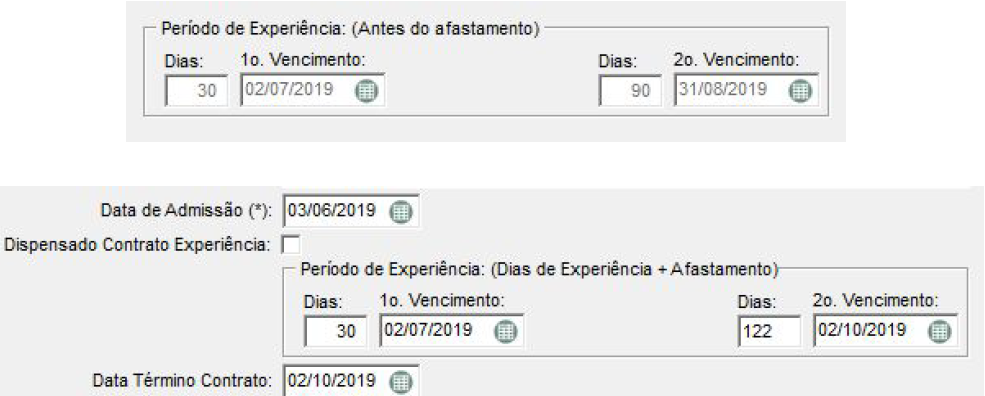Open calendar for Data de Admissão

(x=399, y=211)
